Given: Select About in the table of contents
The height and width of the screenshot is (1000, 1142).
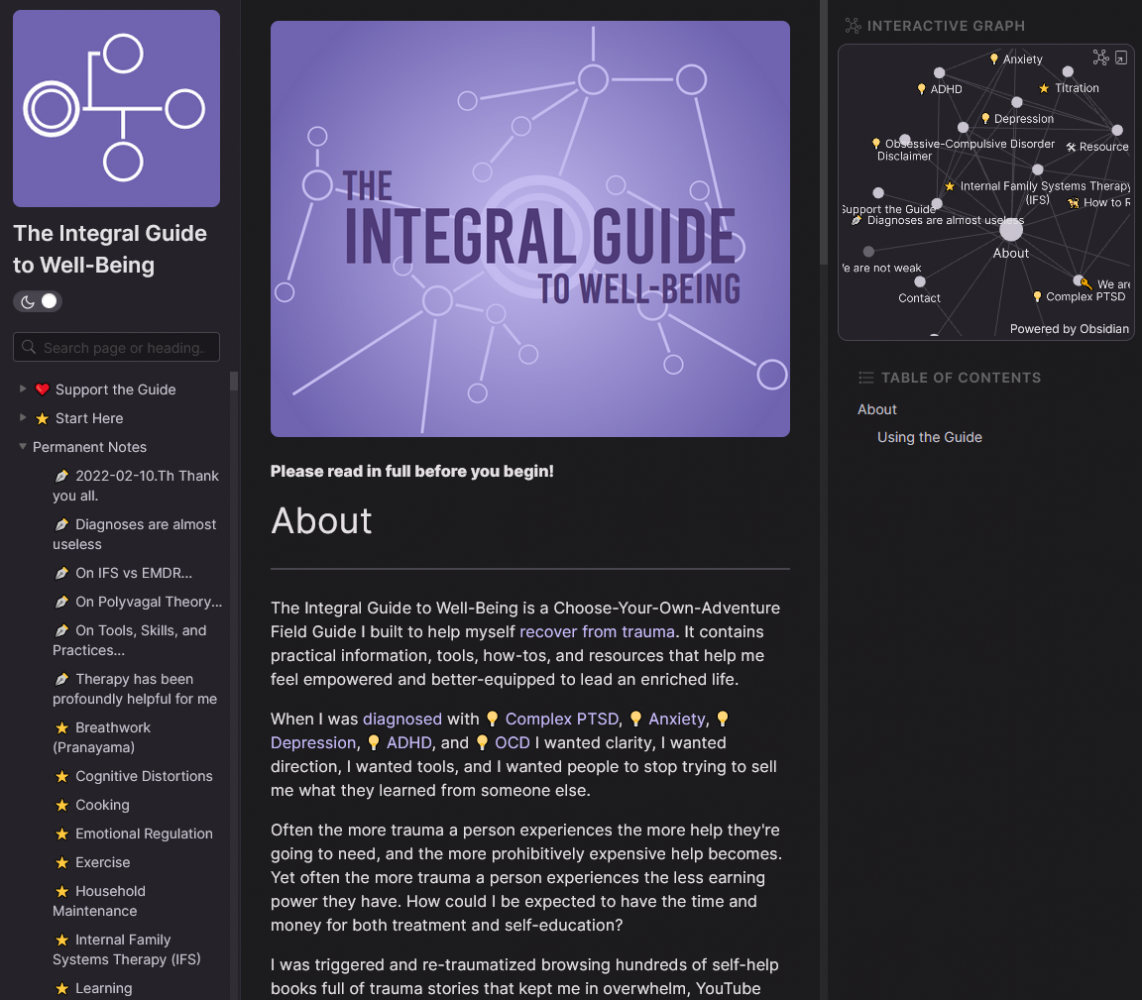Looking at the screenshot, I should [x=877, y=409].
